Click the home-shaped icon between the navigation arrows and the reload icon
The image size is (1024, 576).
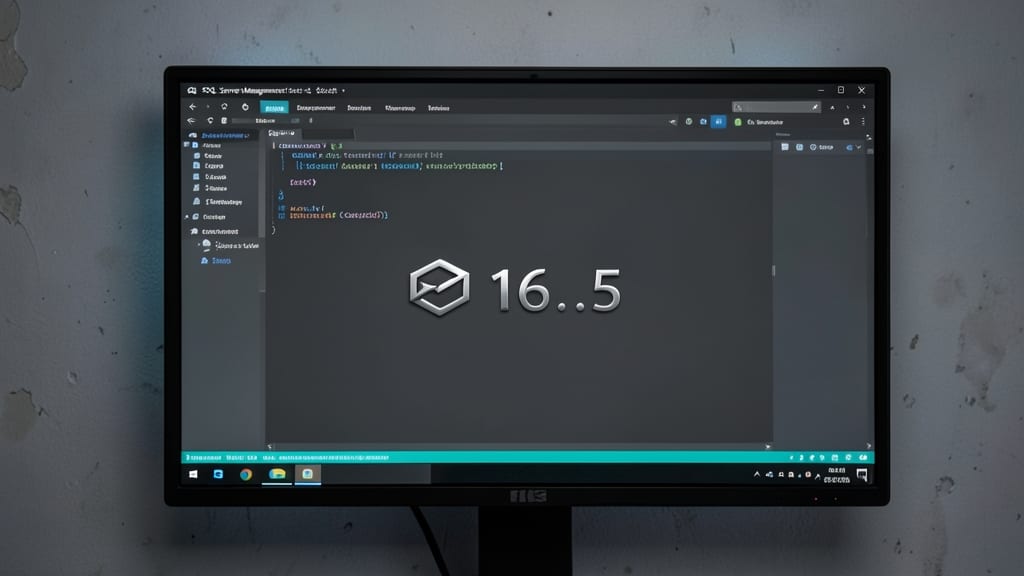pos(224,107)
